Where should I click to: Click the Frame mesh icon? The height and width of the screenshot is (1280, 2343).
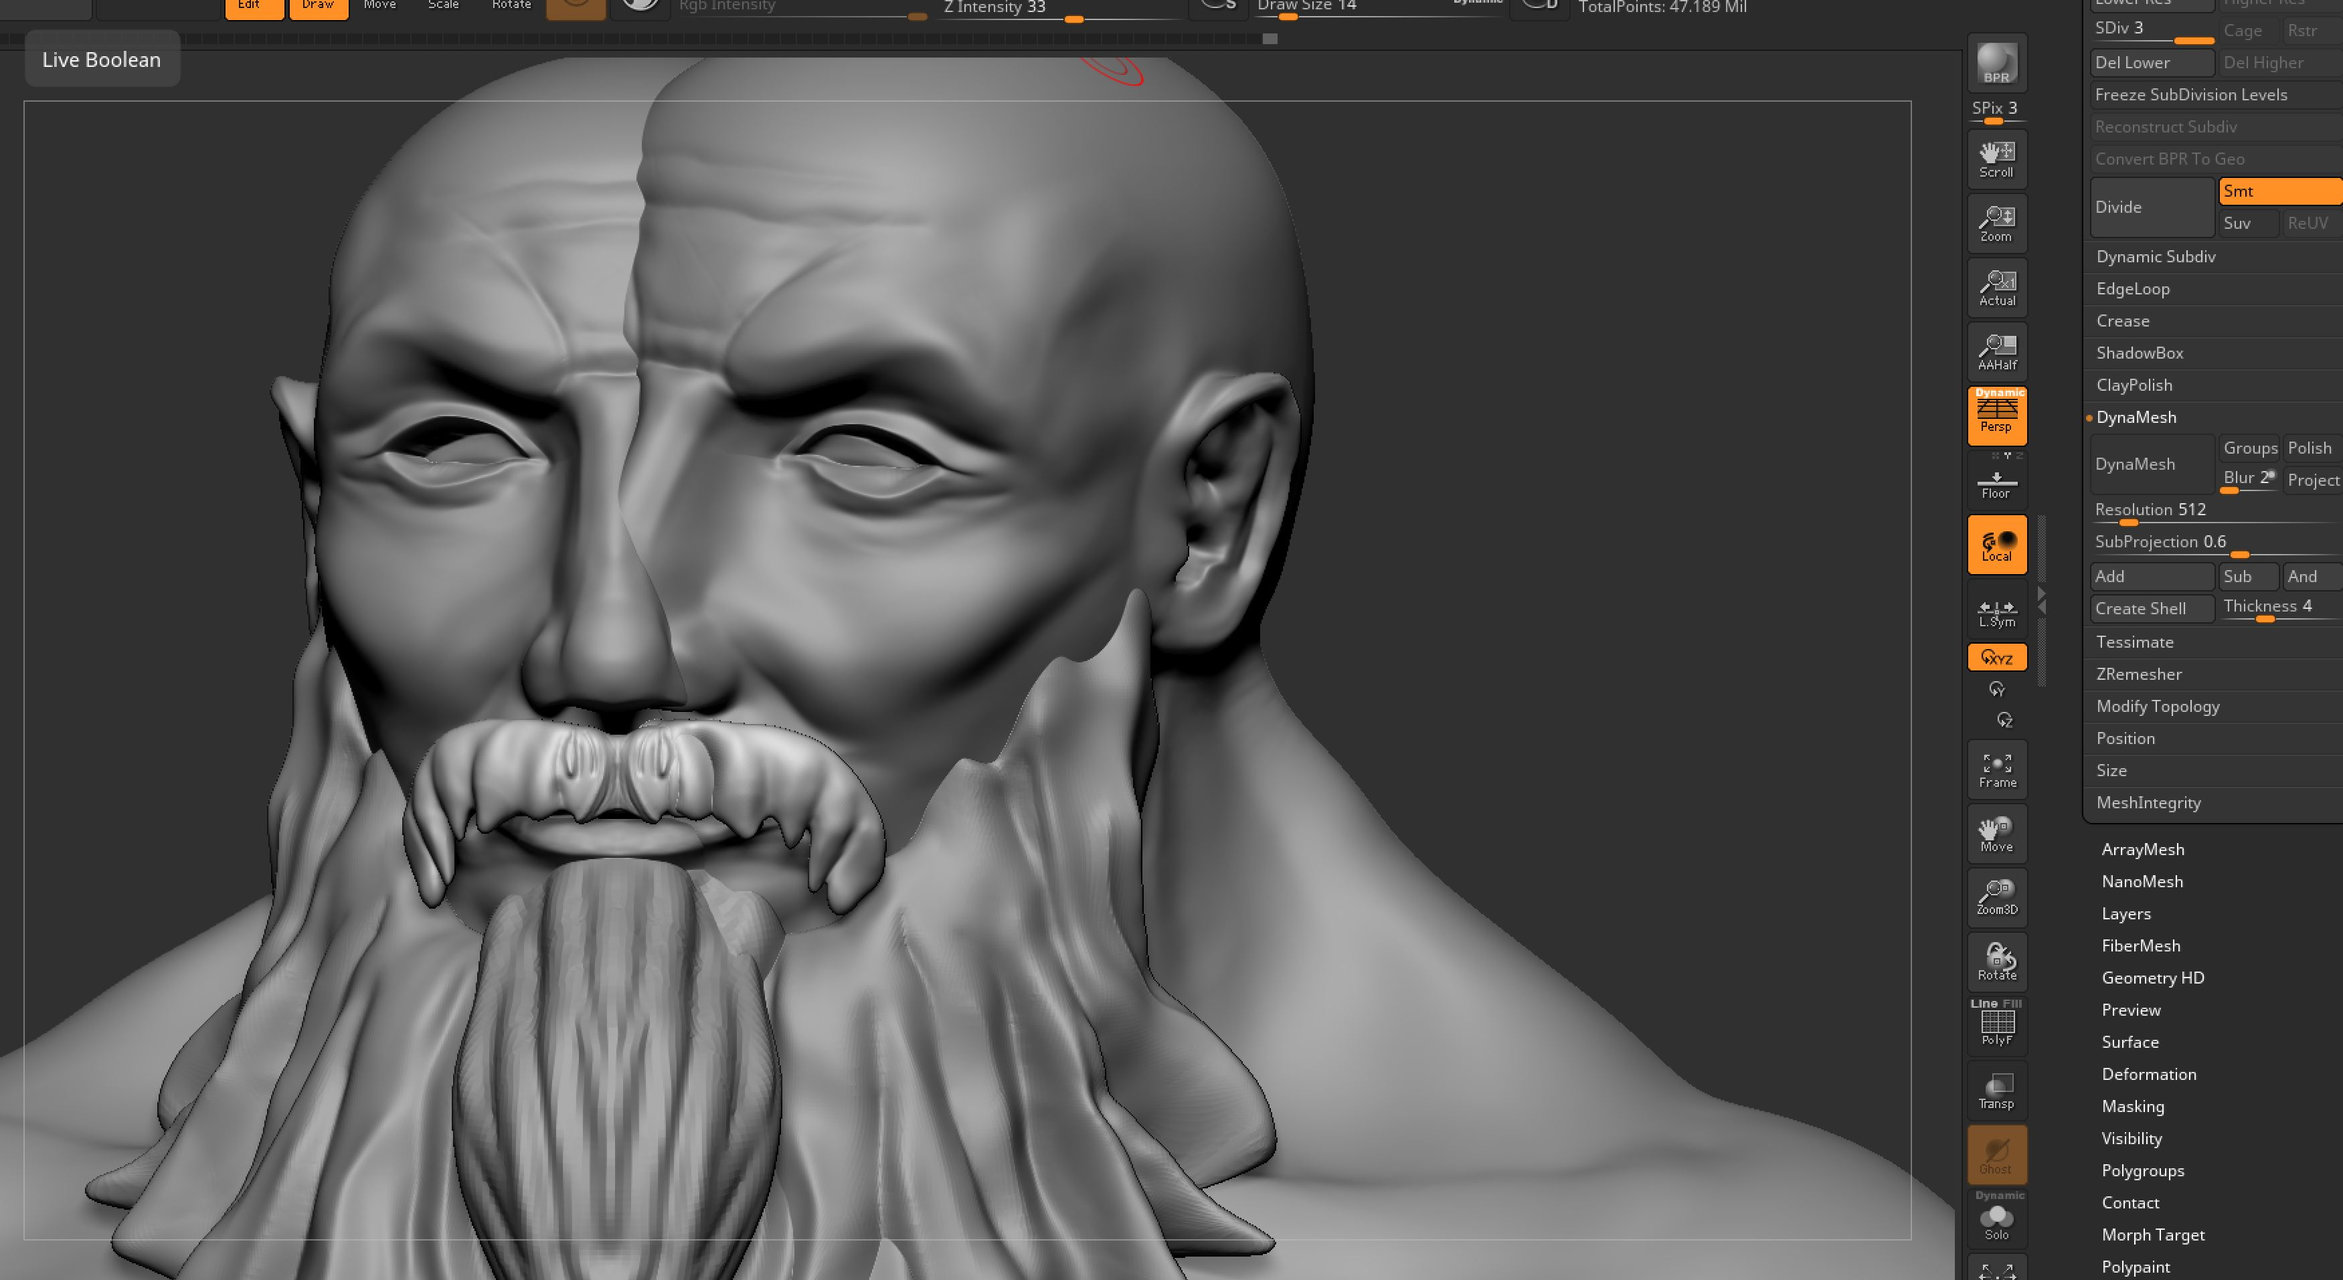click(x=1997, y=770)
